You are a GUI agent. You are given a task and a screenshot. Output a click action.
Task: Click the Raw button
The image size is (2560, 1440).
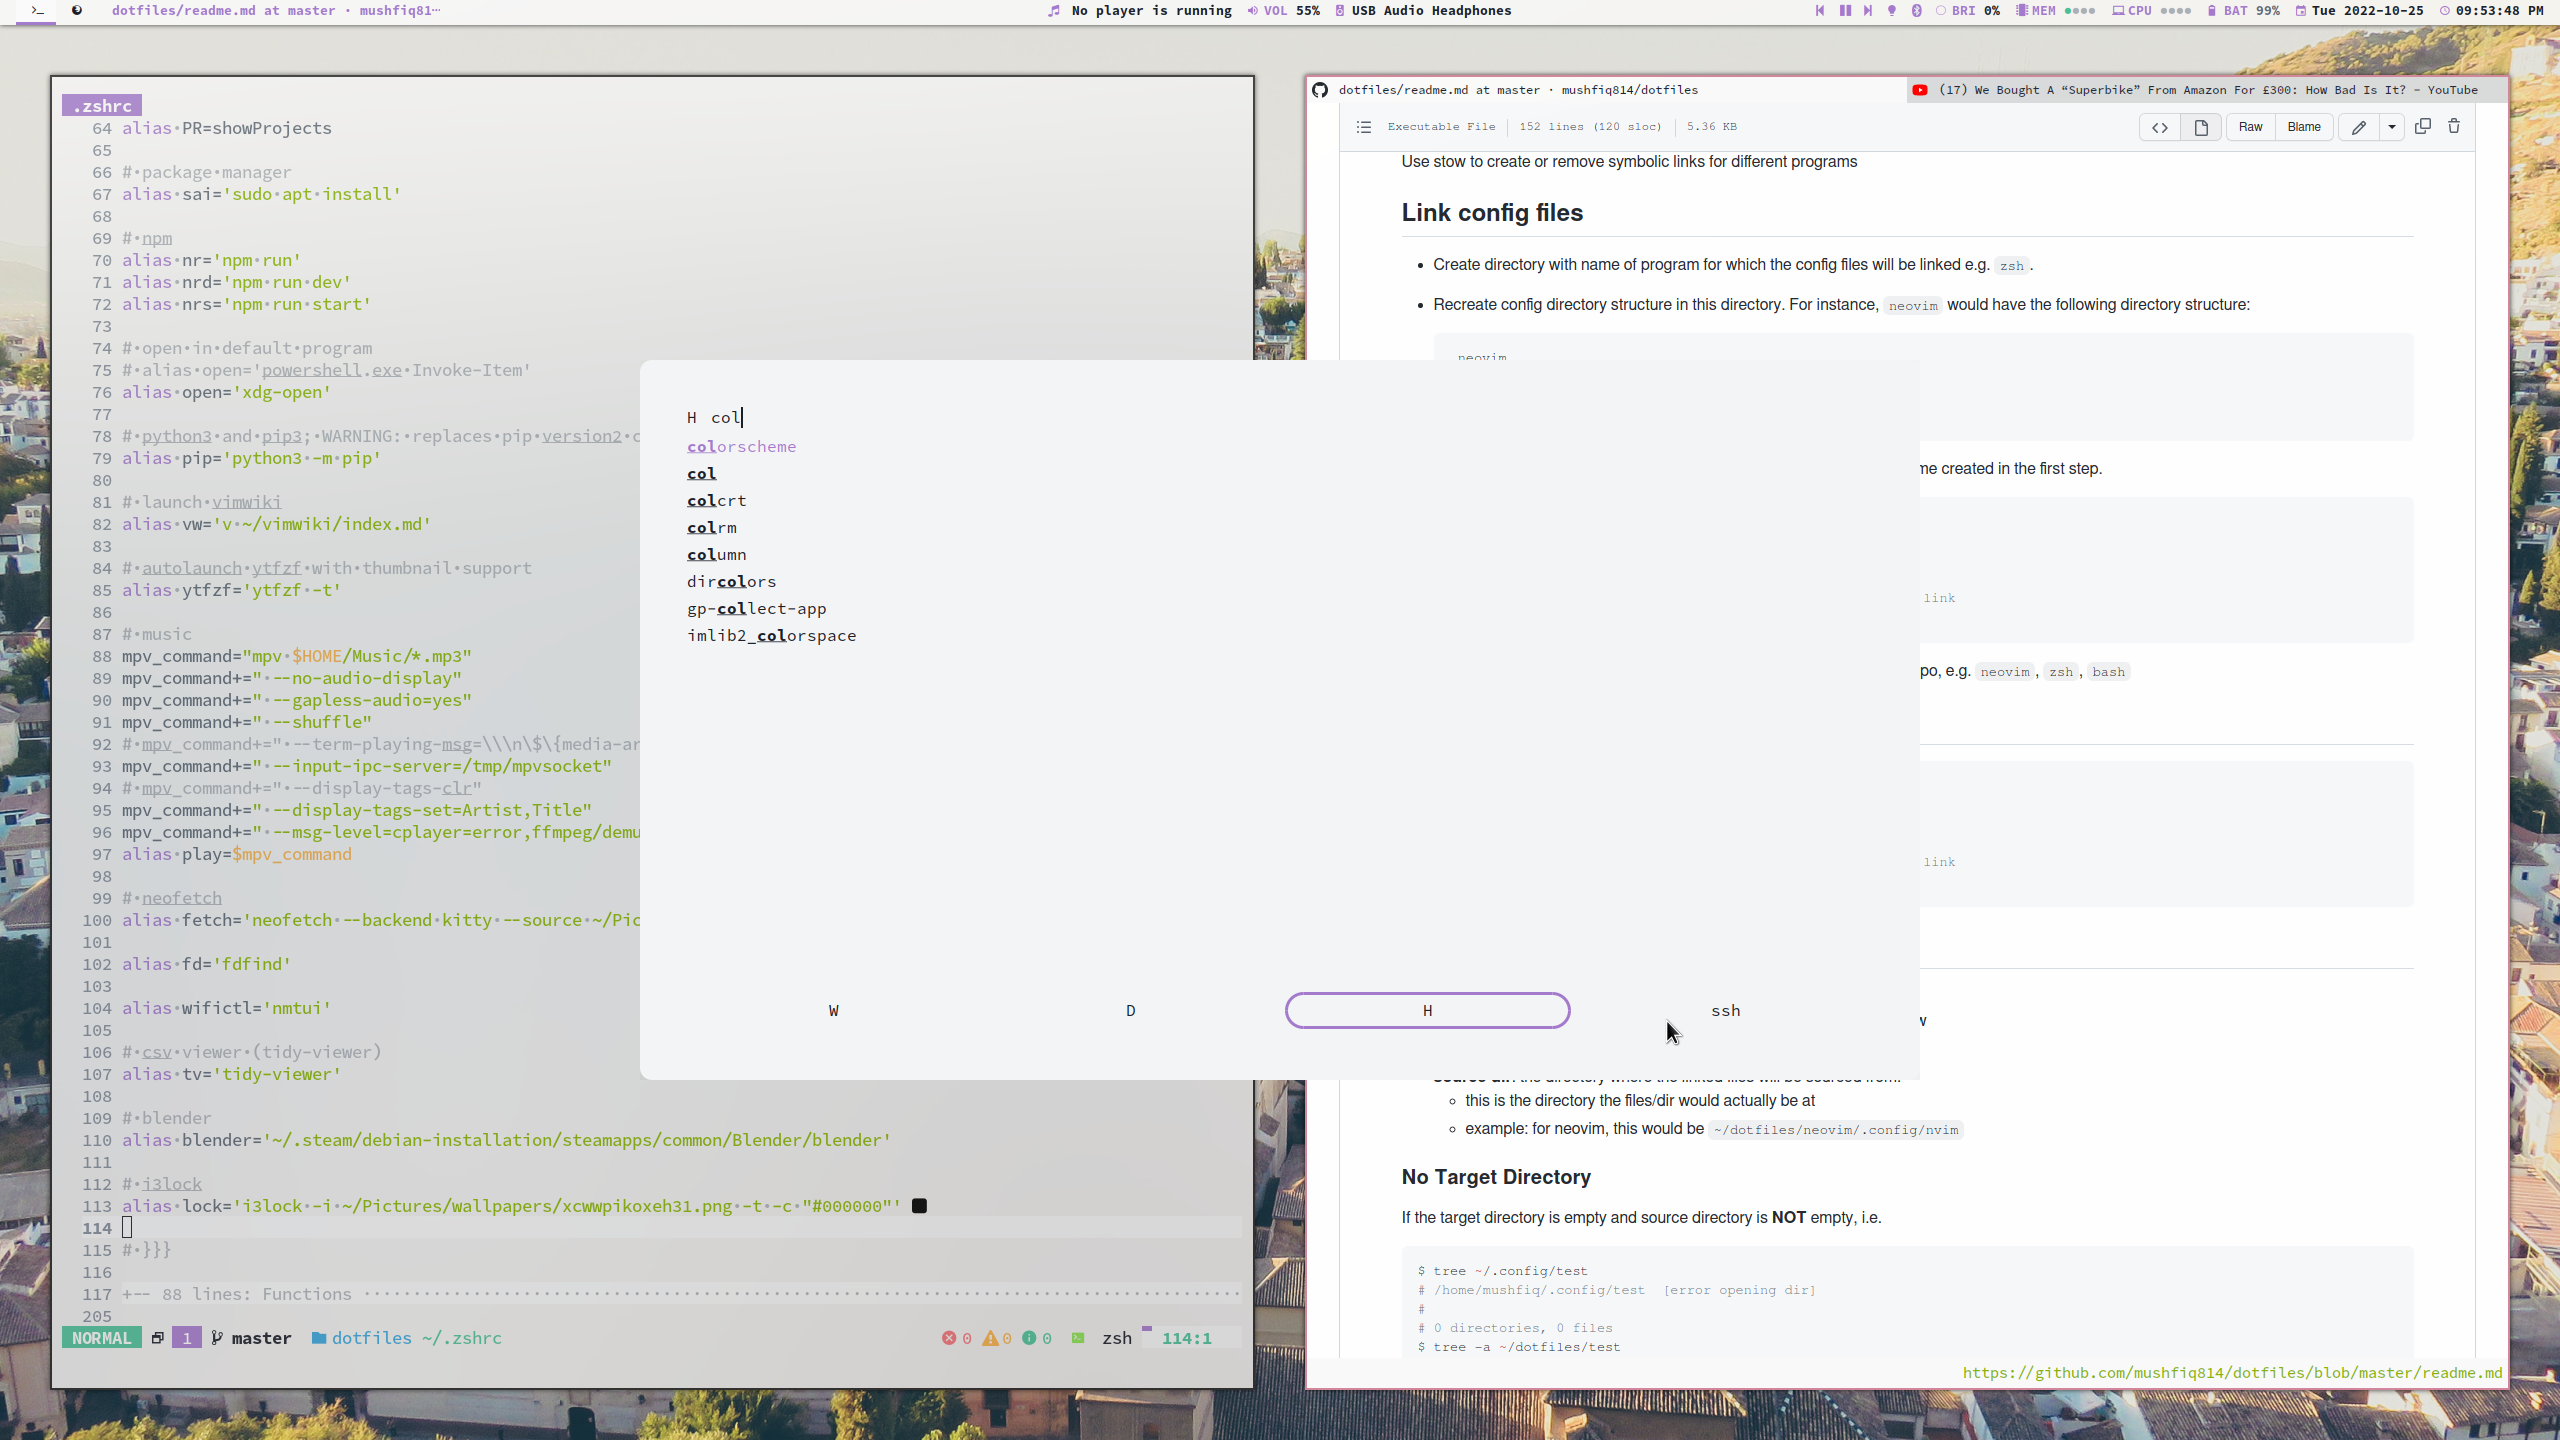tap(2249, 127)
